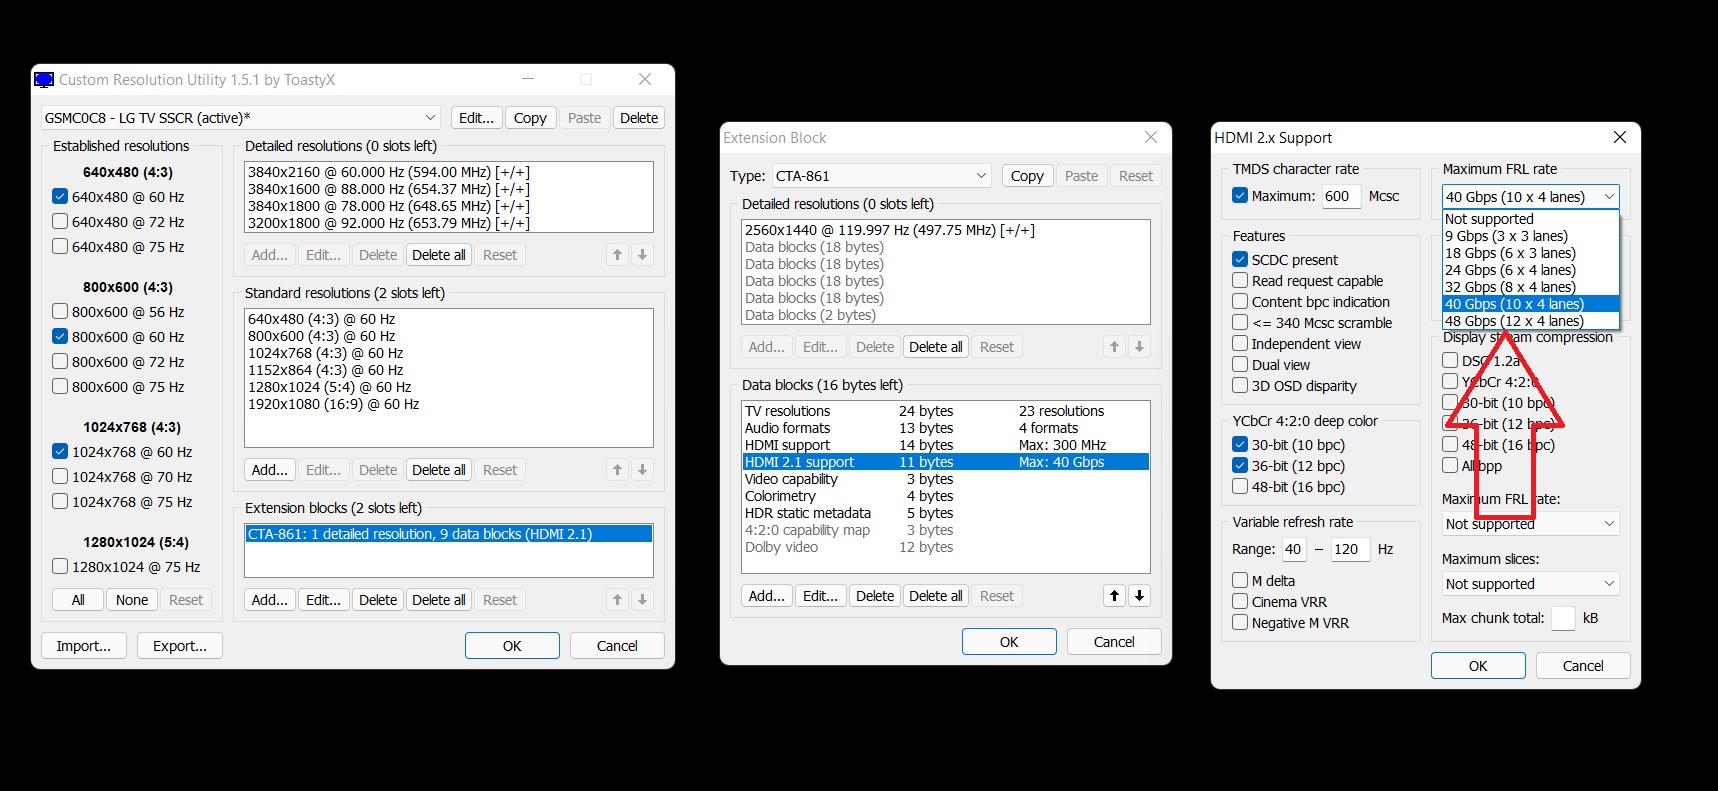Click the Custom Resolution Utility monitor icon
The height and width of the screenshot is (791, 1718).
44,80
